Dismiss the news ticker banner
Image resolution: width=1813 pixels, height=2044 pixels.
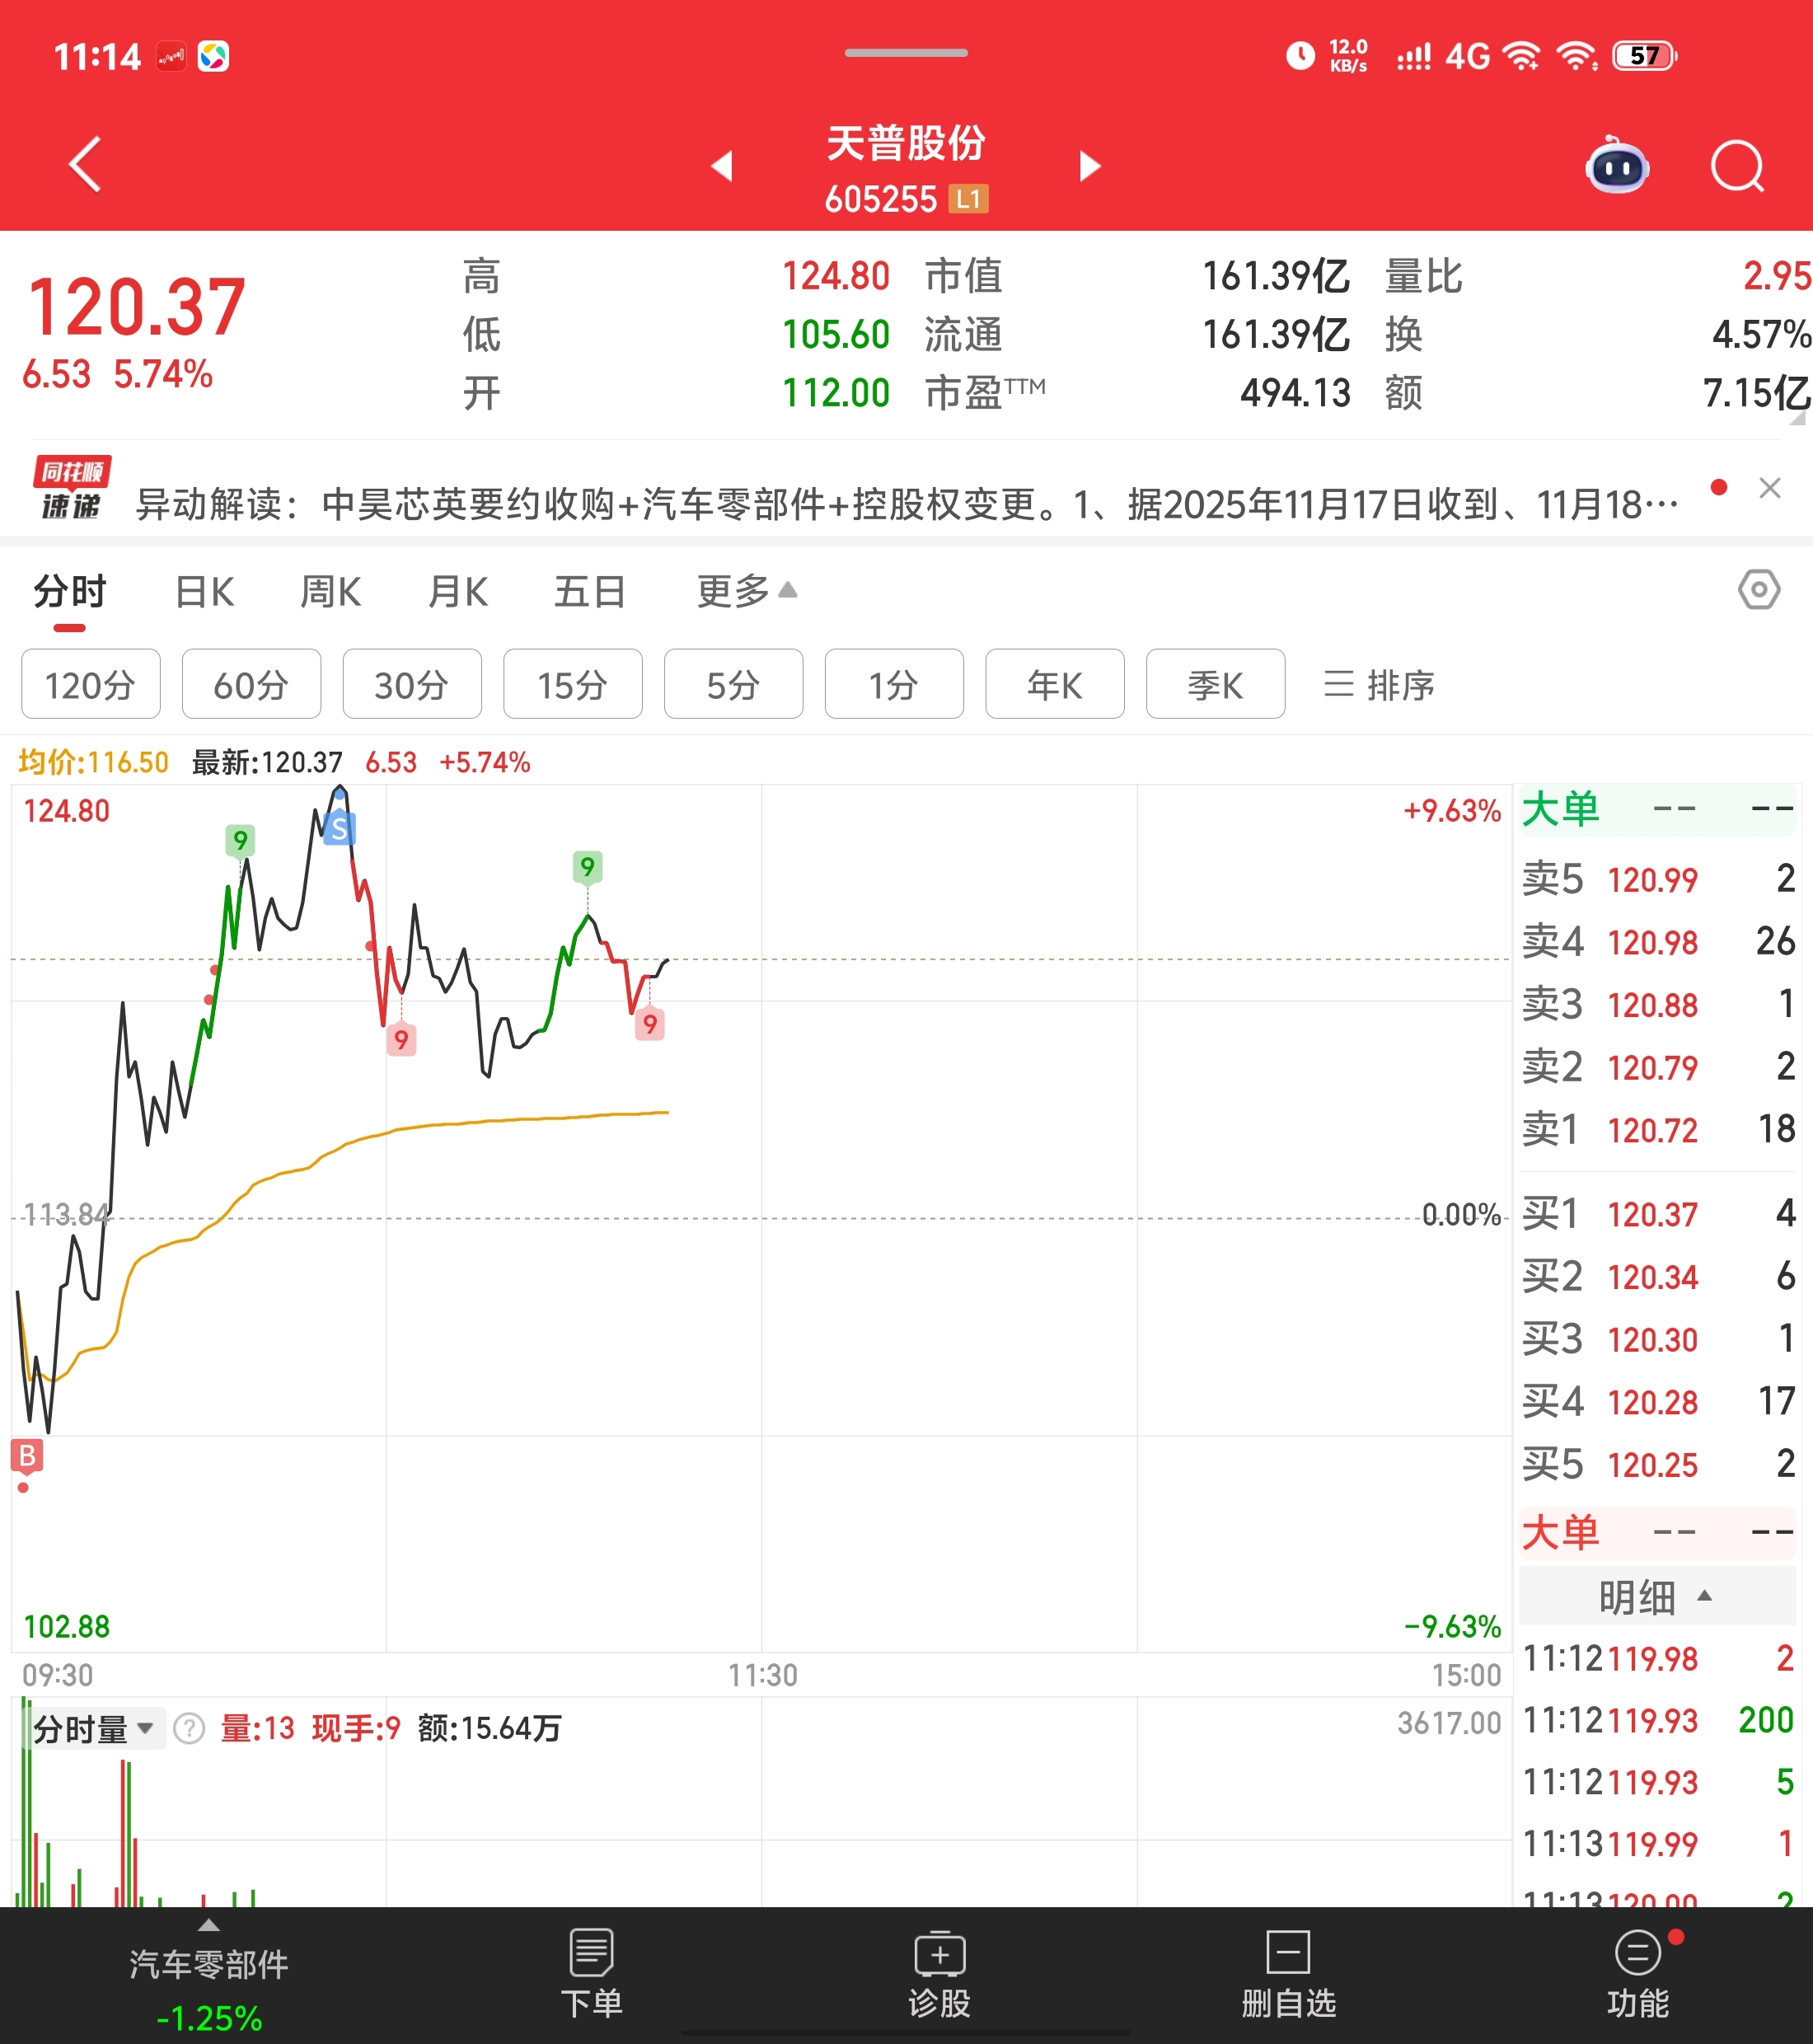[x=1769, y=488]
